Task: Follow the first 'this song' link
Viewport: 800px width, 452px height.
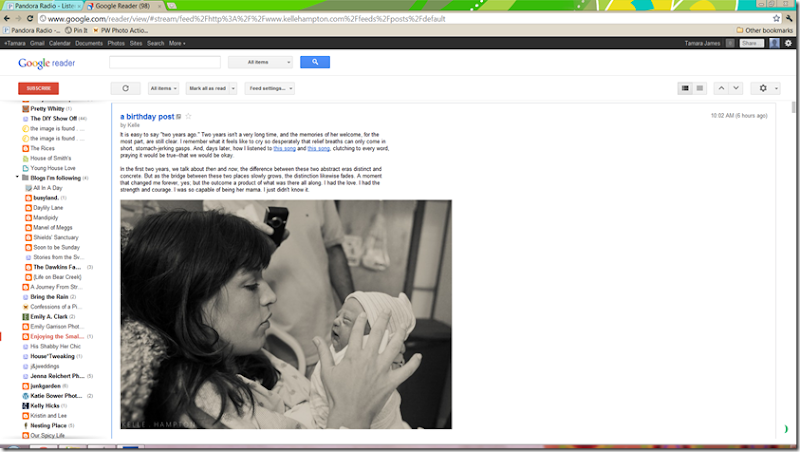Action: pyautogui.click(x=285, y=148)
